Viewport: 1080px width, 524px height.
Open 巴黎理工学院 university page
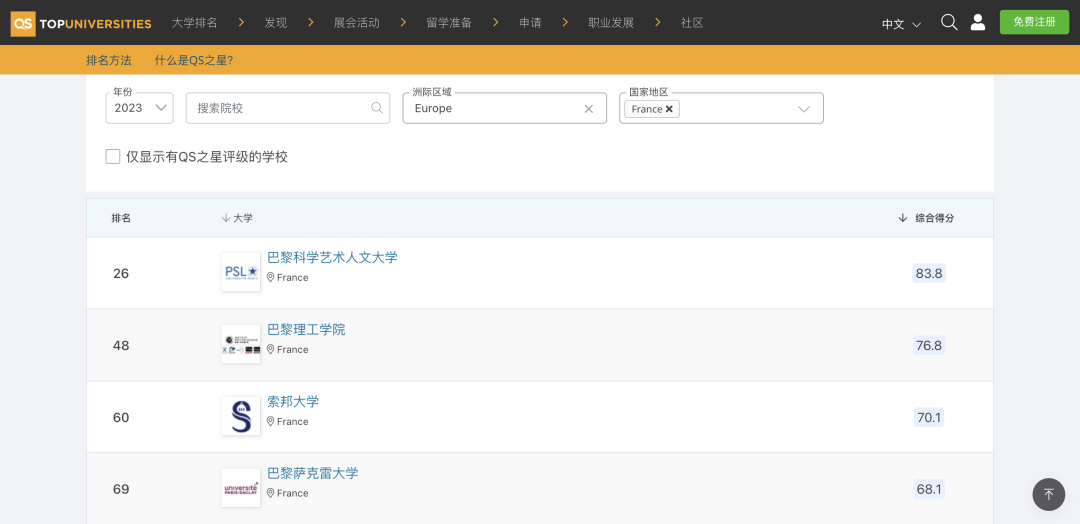306,330
